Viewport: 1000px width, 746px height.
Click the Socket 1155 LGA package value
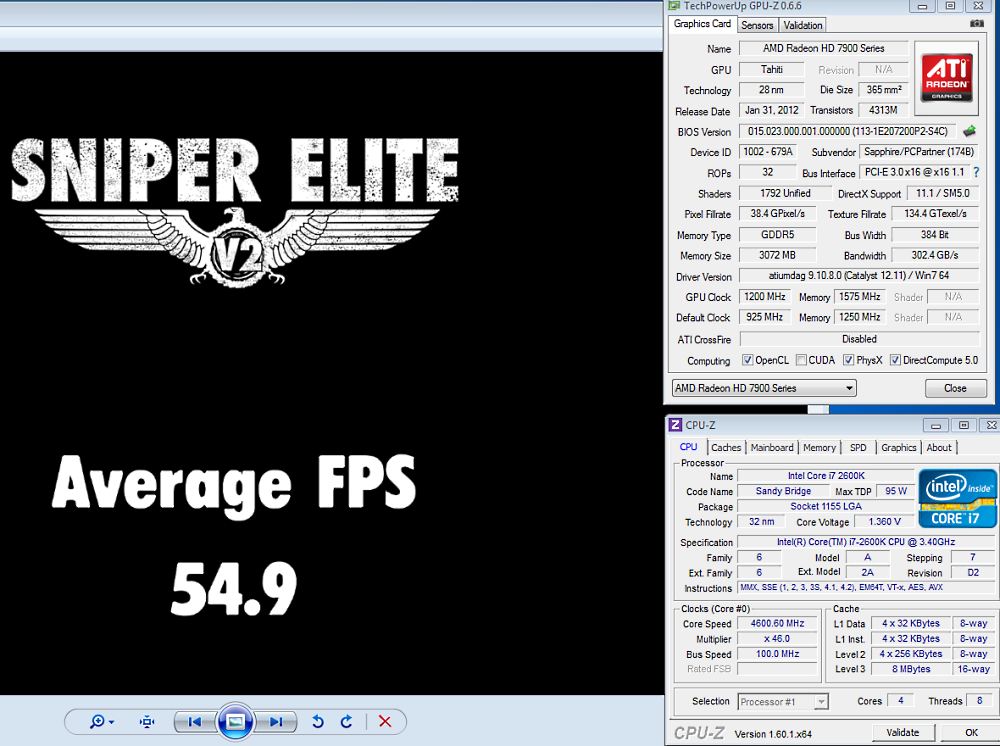826,506
